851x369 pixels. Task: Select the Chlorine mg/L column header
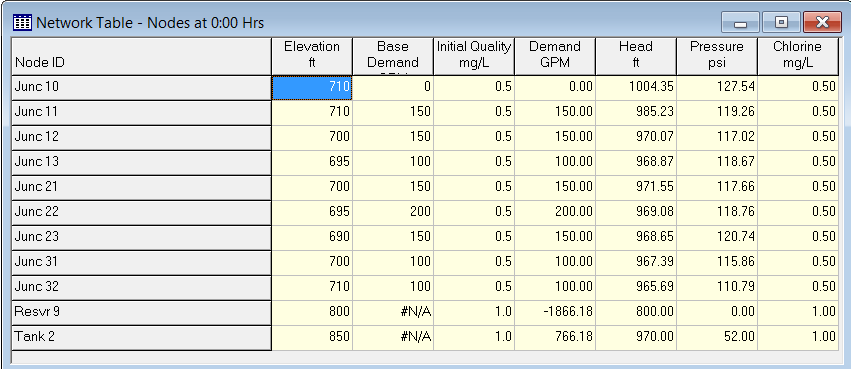coord(798,56)
